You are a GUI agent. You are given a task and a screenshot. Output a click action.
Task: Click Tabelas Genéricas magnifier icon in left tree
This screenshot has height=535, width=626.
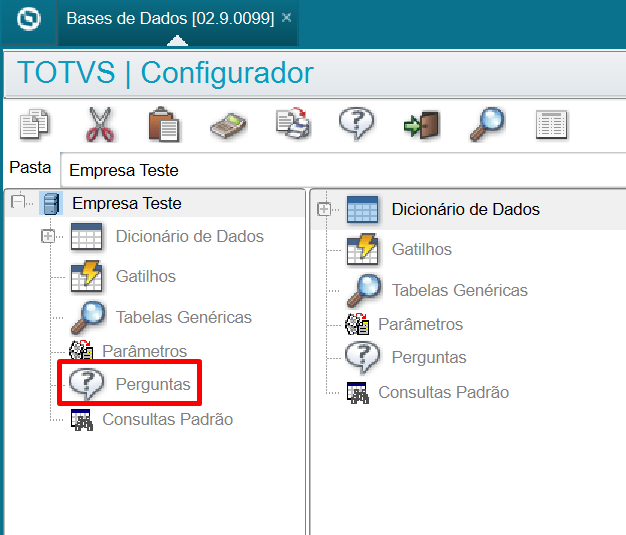[x=88, y=317]
